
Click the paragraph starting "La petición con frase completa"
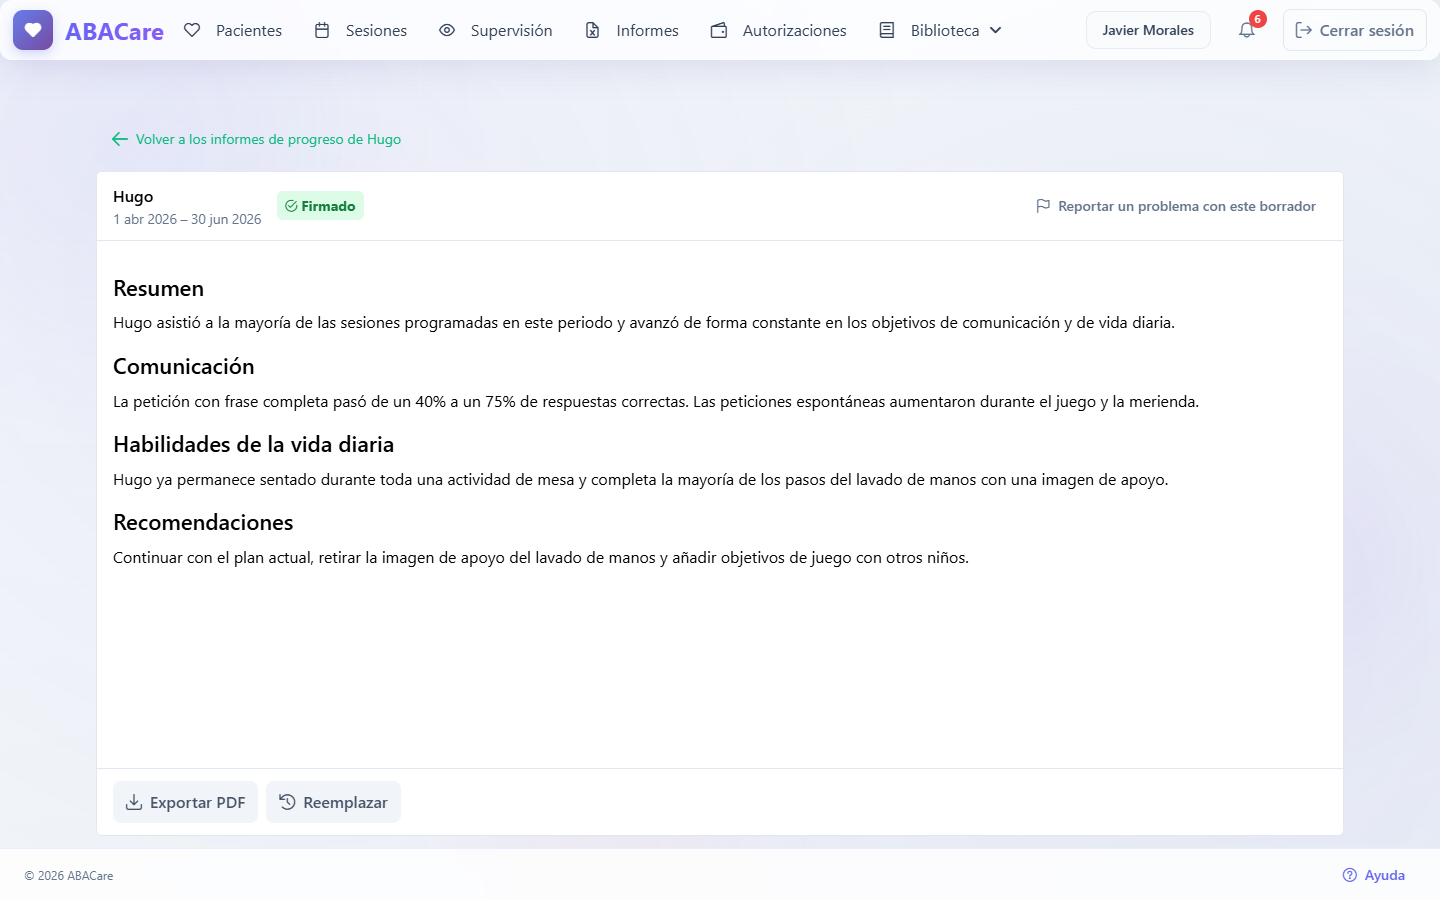click(x=656, y=402)
